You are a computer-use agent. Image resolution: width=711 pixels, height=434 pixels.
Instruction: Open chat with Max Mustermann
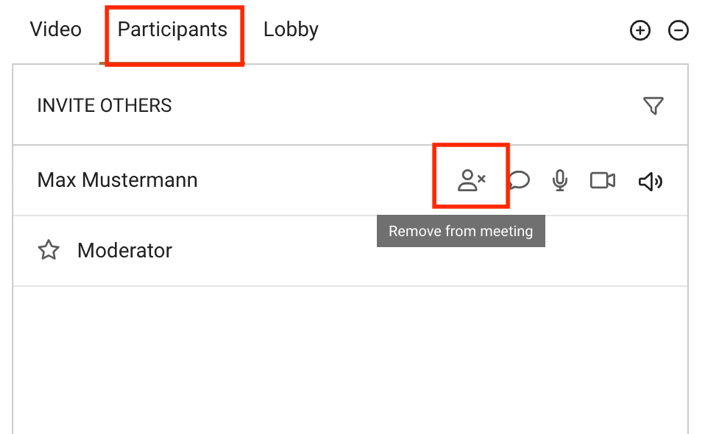pos(519,180)
